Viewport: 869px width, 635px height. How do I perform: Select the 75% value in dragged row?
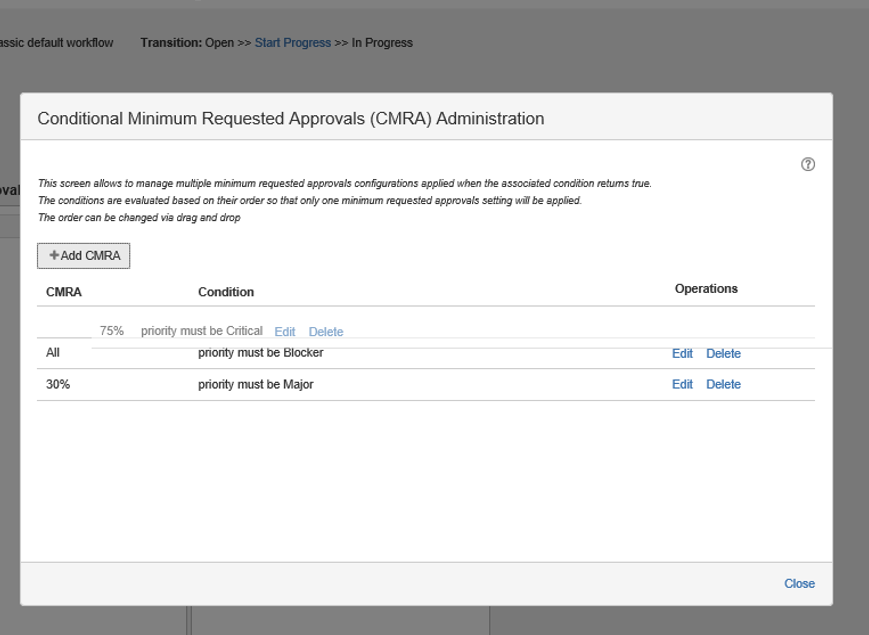click(112, 332)
